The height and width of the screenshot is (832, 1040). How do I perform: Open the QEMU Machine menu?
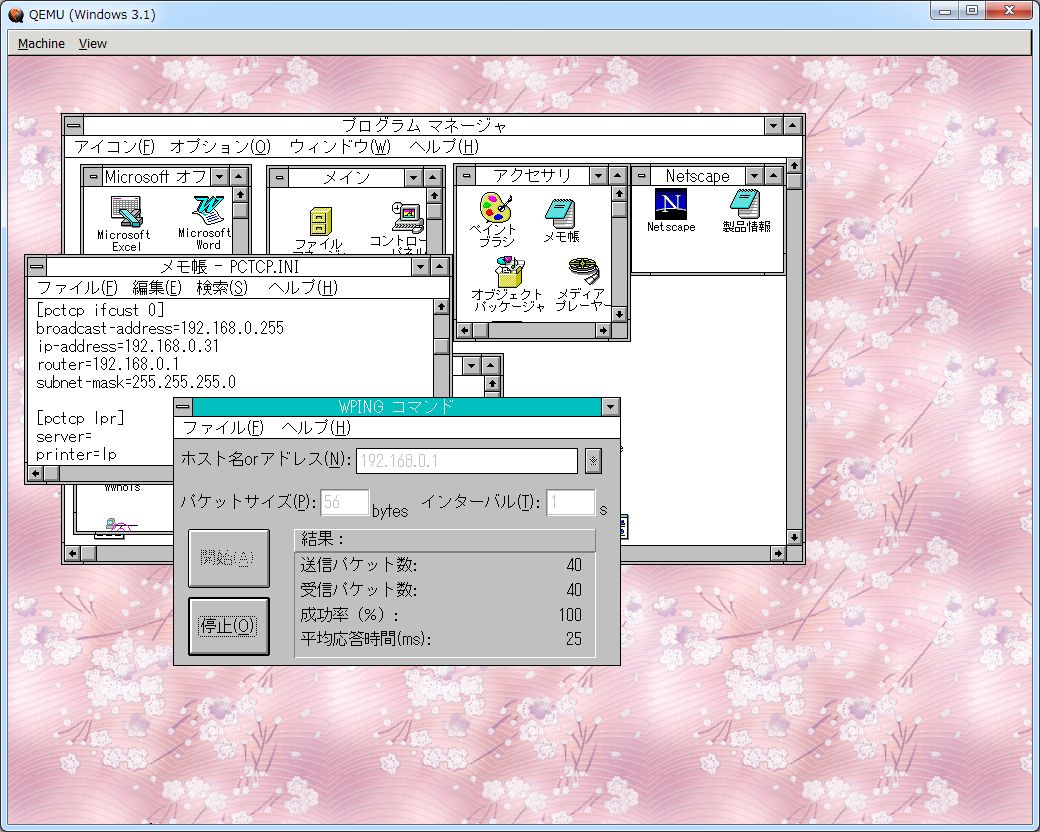tap(41, 44)
